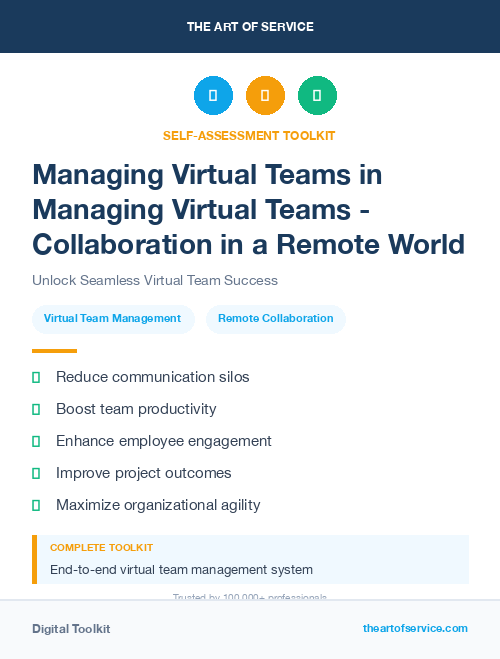Click the text Reduce communication silos
Screen dimensions: 500x659
pos(153,377)
